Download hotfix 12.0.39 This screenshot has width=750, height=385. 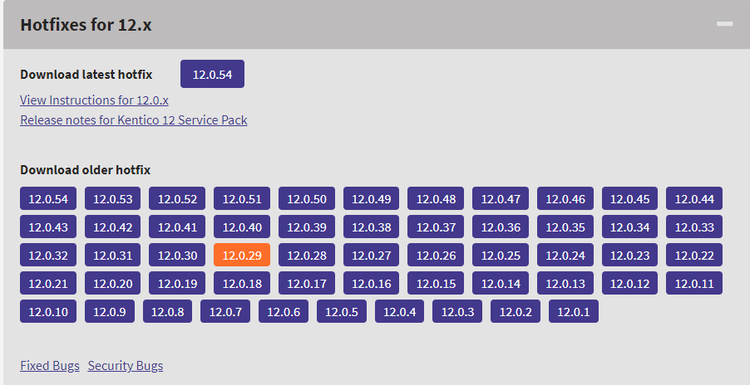click(307, 227)
